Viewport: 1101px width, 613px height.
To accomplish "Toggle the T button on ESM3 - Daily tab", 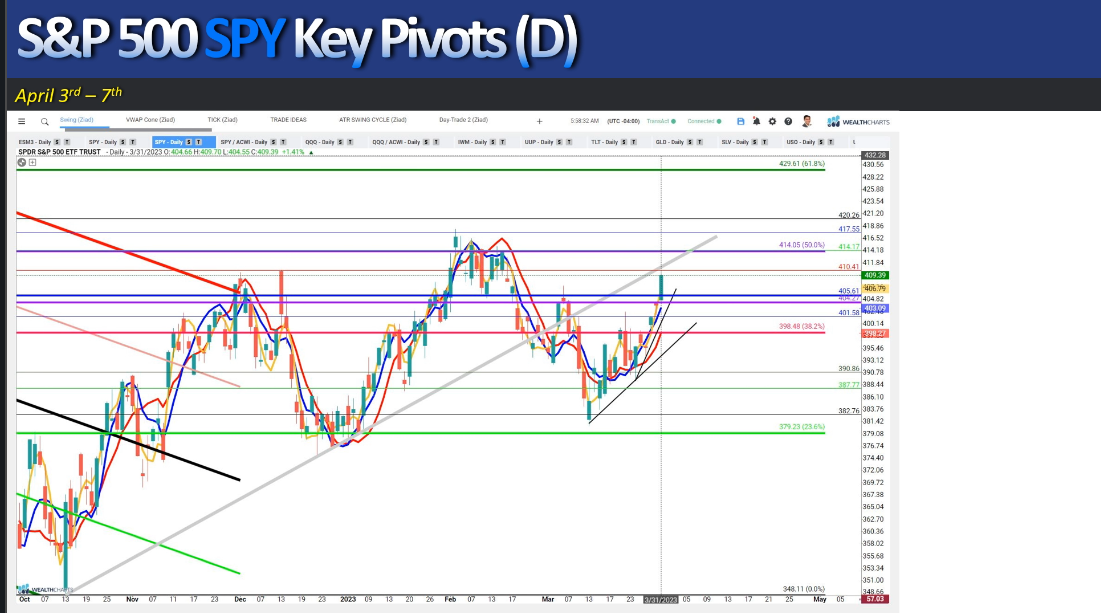I will [x=67, y=142].
